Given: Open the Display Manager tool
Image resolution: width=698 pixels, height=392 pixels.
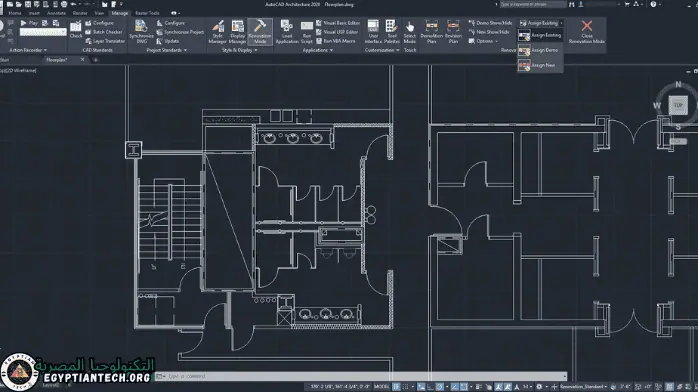Looking at the screenshot, I should pyautogui.click(x=238, y=32).
